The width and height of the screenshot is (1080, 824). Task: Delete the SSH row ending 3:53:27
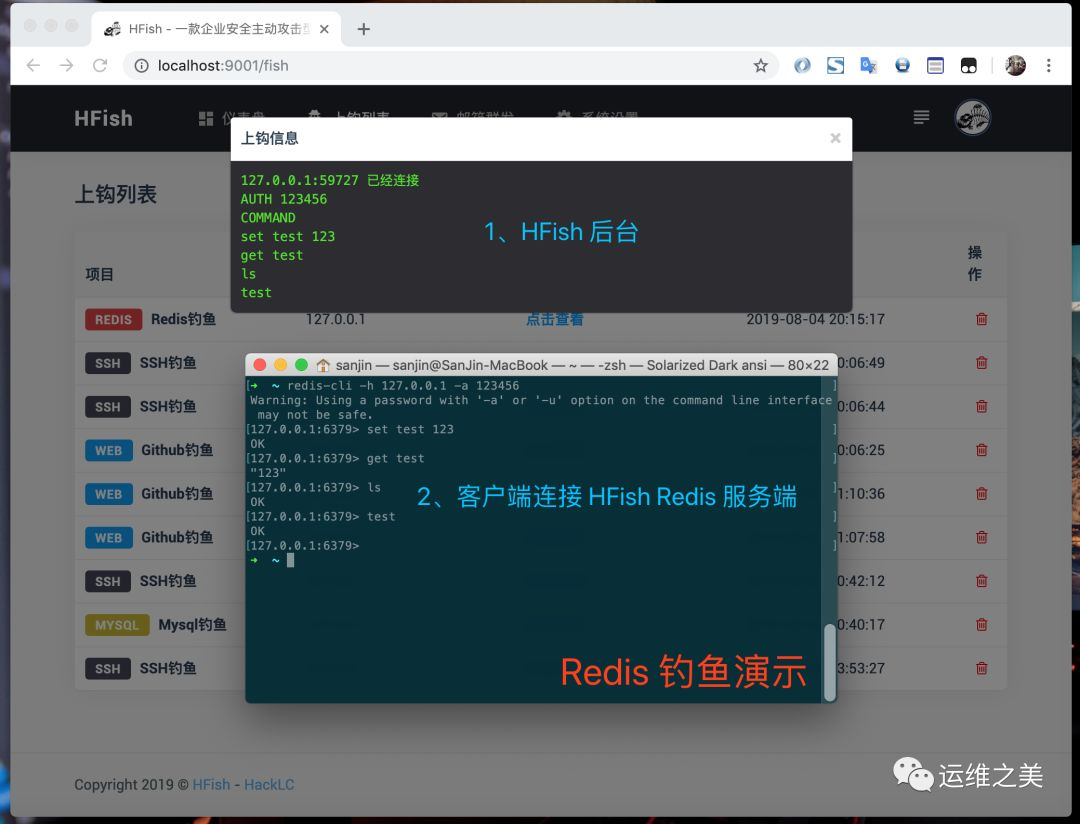pyautogui.click(x=982, y=668)
